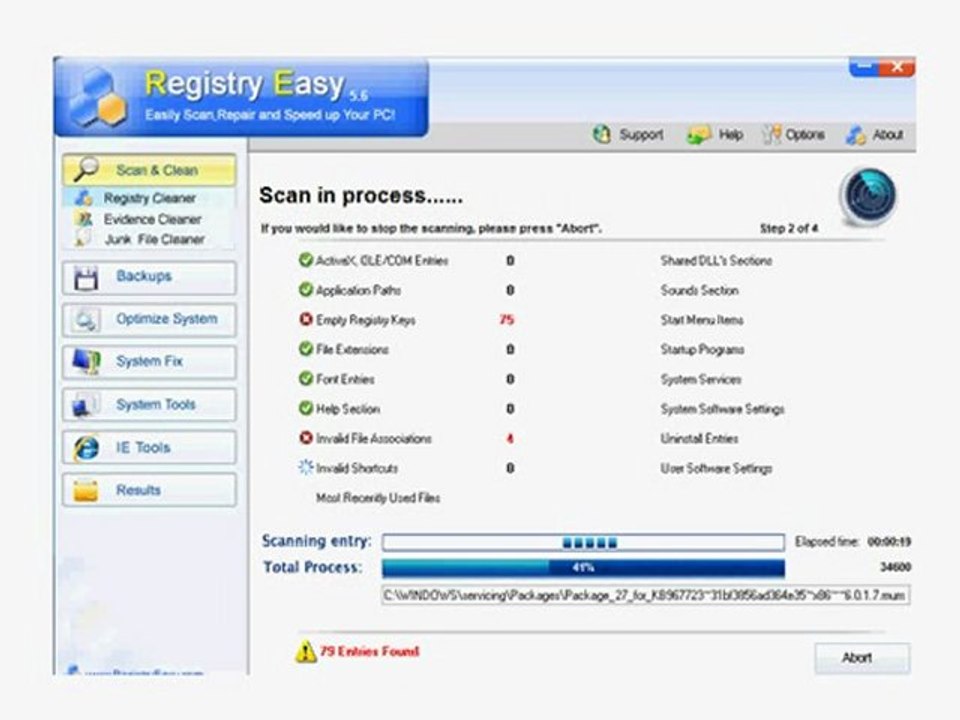This screenshot has height=720, width=960.
Task: Click the Junk File Cleaner icon
Action: tap(84, 238)
